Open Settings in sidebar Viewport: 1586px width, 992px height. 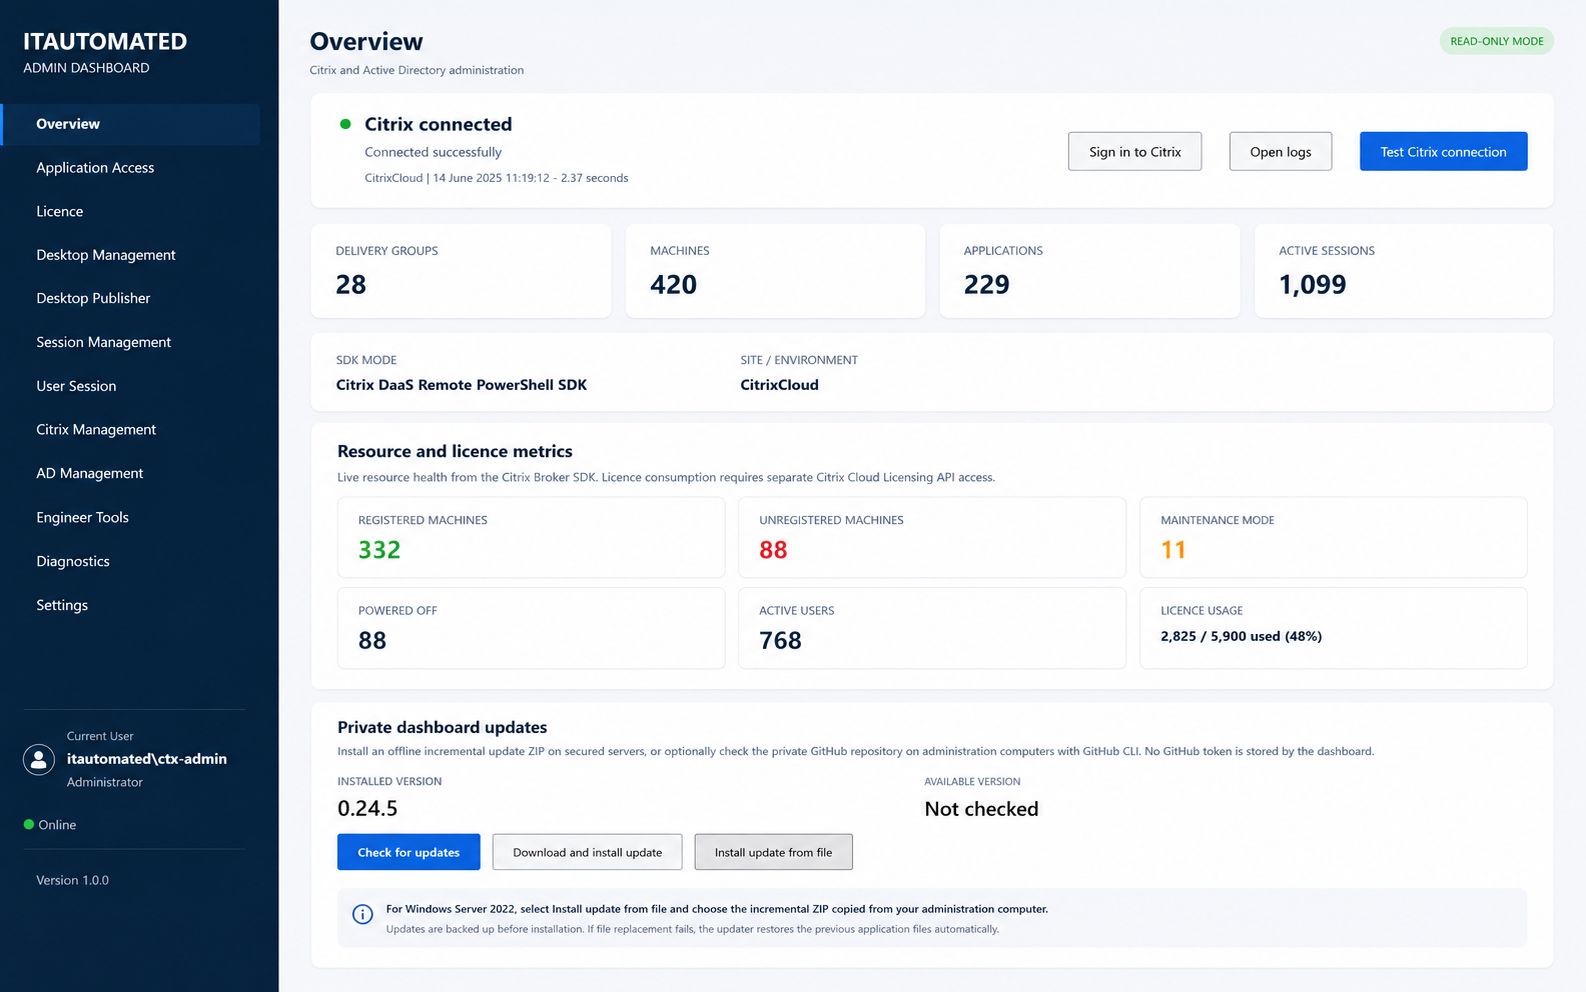(130, 606)
